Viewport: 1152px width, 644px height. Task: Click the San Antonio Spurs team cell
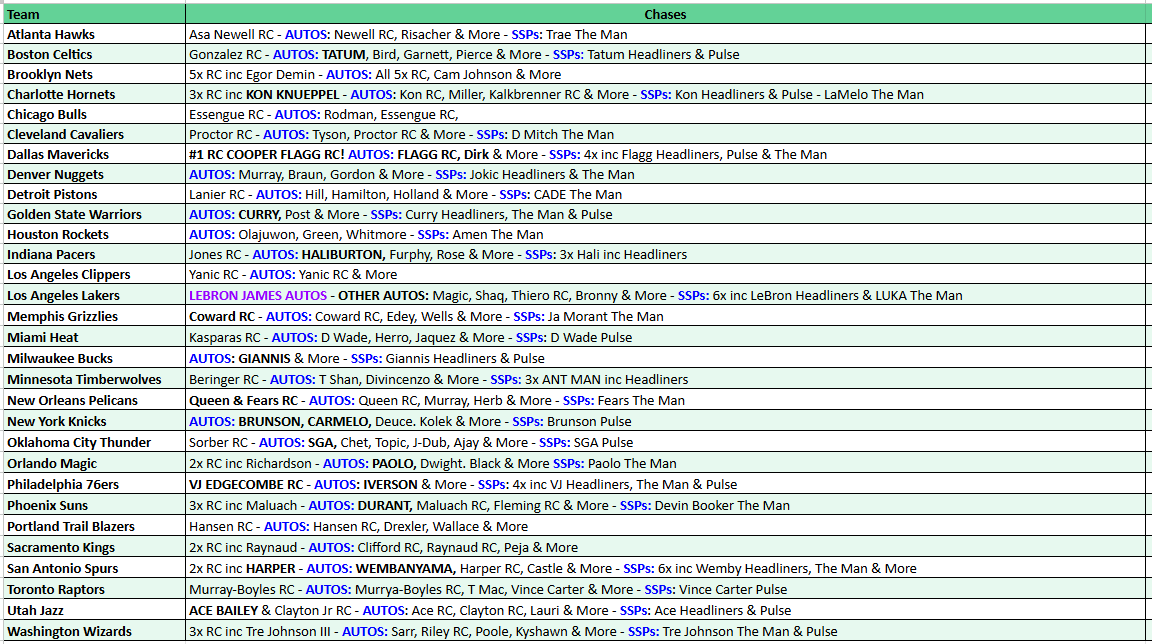pyautogui.click(x=60, y=568)
